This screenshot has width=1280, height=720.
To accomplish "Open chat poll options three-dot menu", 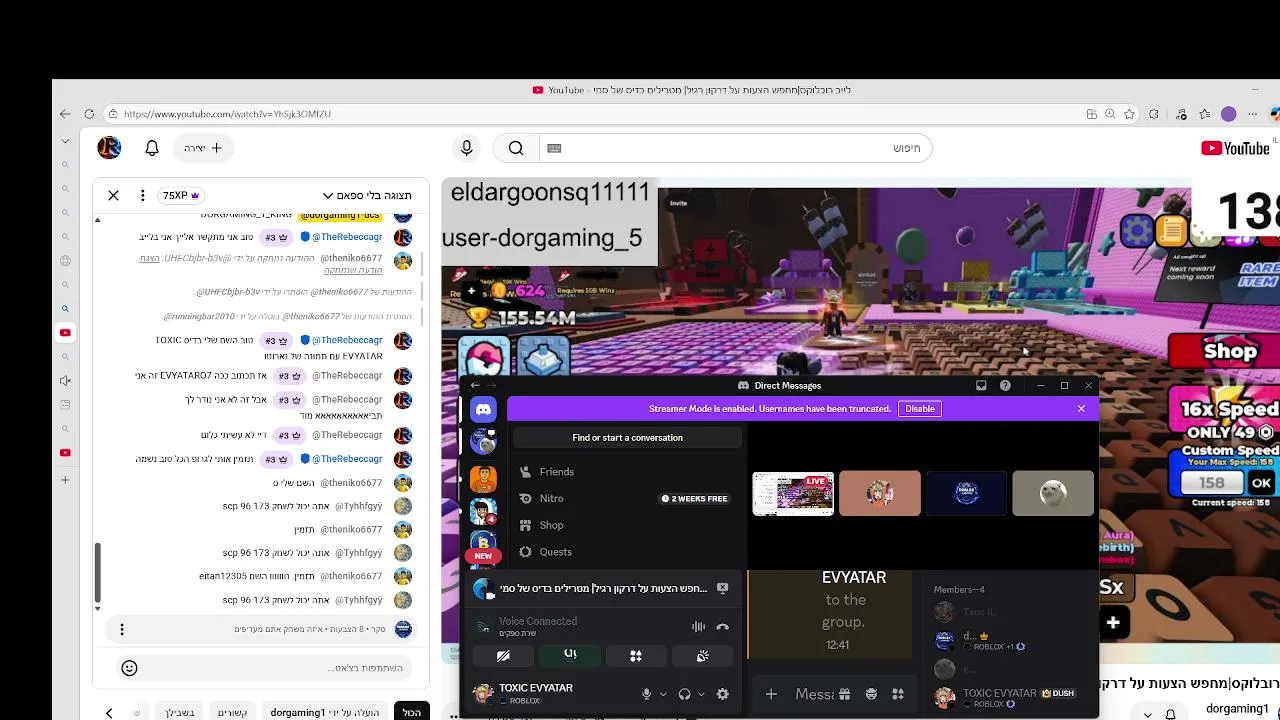I will (x=122, y=629).
